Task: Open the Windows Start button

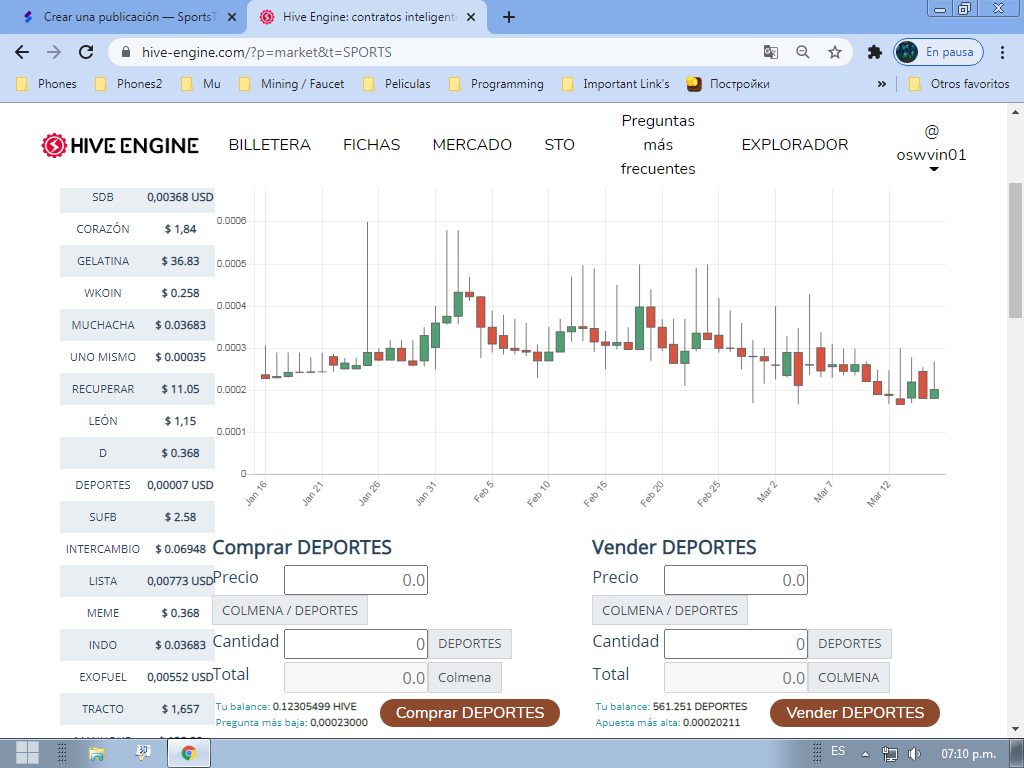Action: 26,754
